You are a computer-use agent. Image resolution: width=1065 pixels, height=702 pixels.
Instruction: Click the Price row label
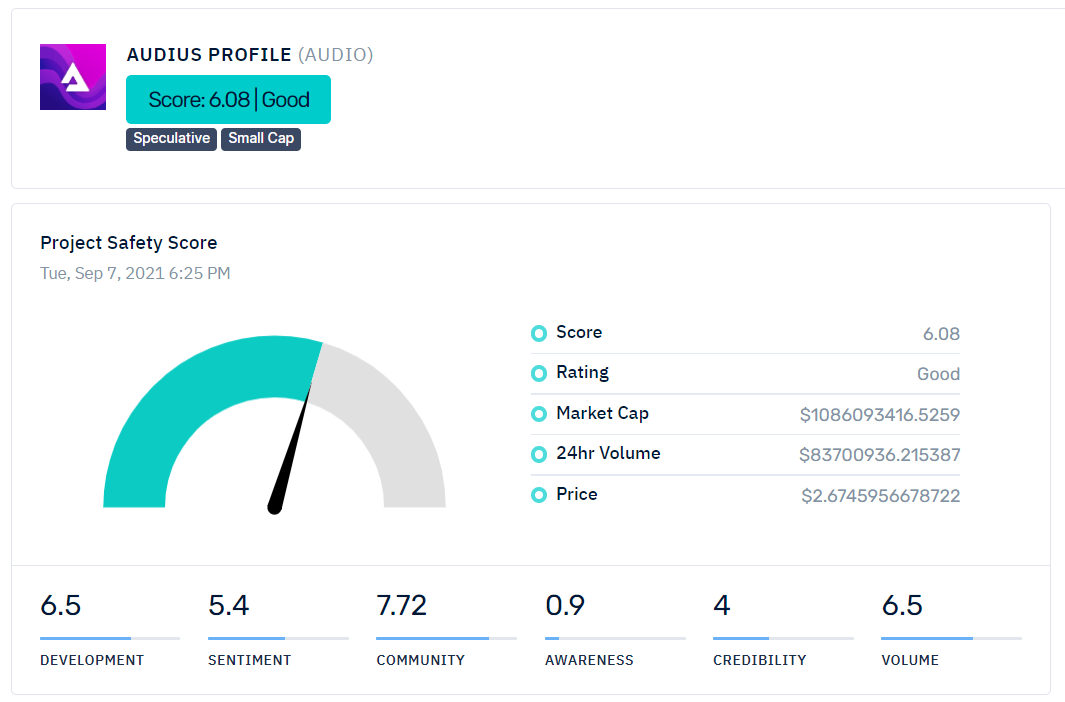point(577,494)
